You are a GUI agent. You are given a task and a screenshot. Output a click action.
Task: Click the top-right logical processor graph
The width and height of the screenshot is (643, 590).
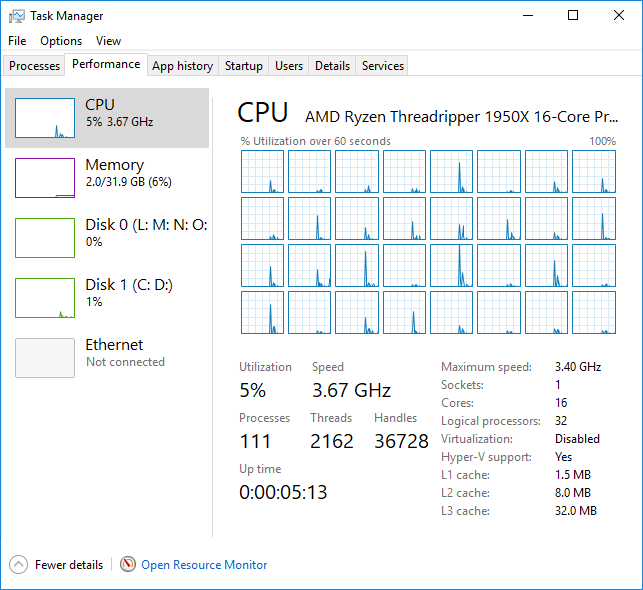[594, 171]
